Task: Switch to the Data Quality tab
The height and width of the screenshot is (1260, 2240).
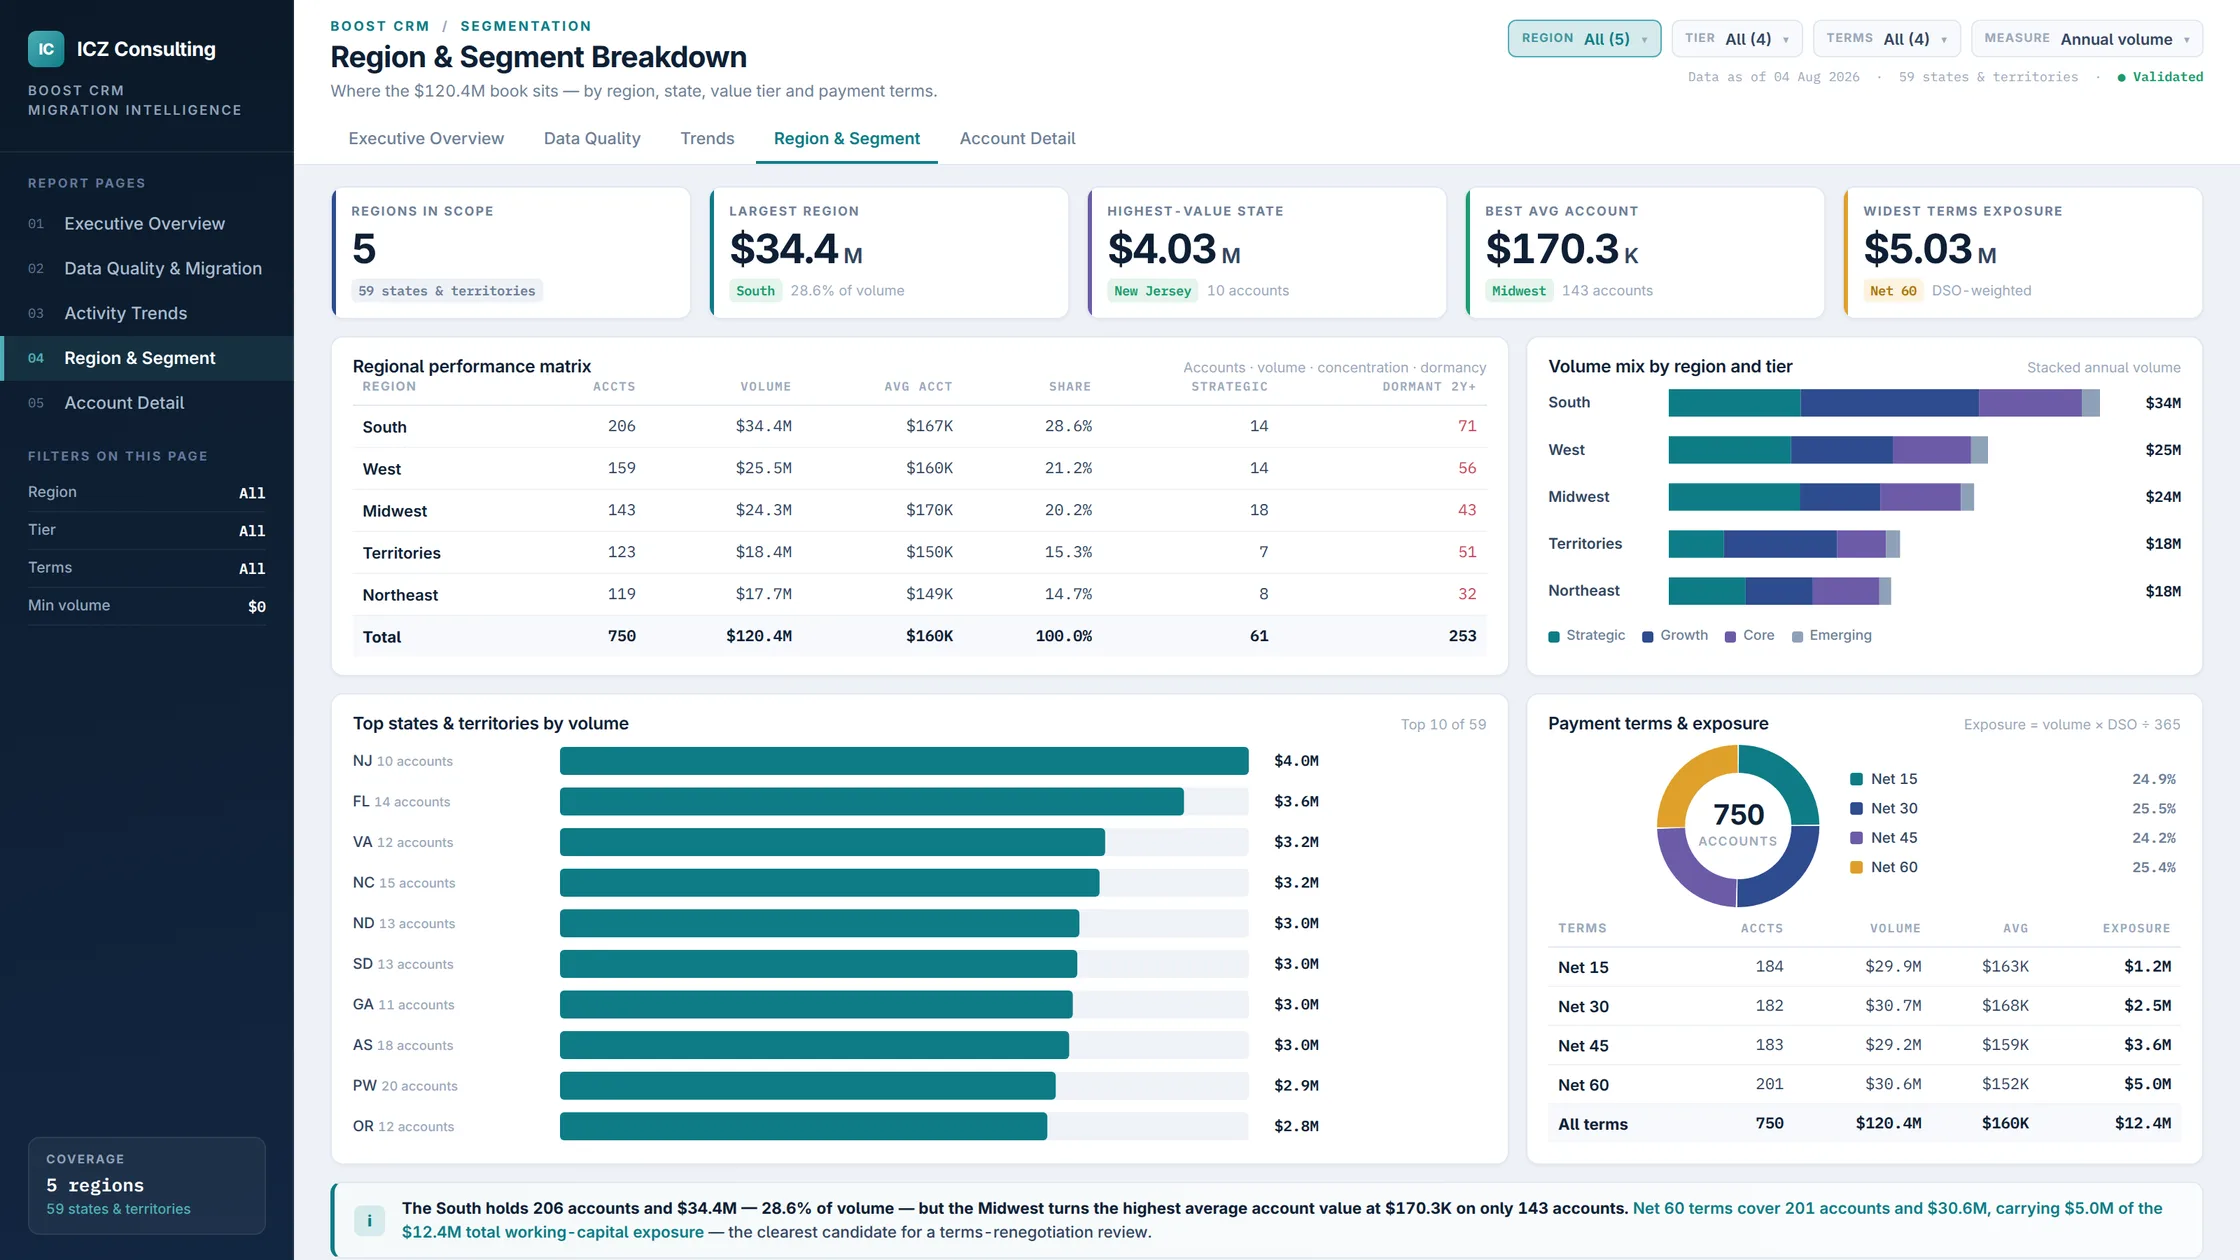Action: click(x=592, y=139)
